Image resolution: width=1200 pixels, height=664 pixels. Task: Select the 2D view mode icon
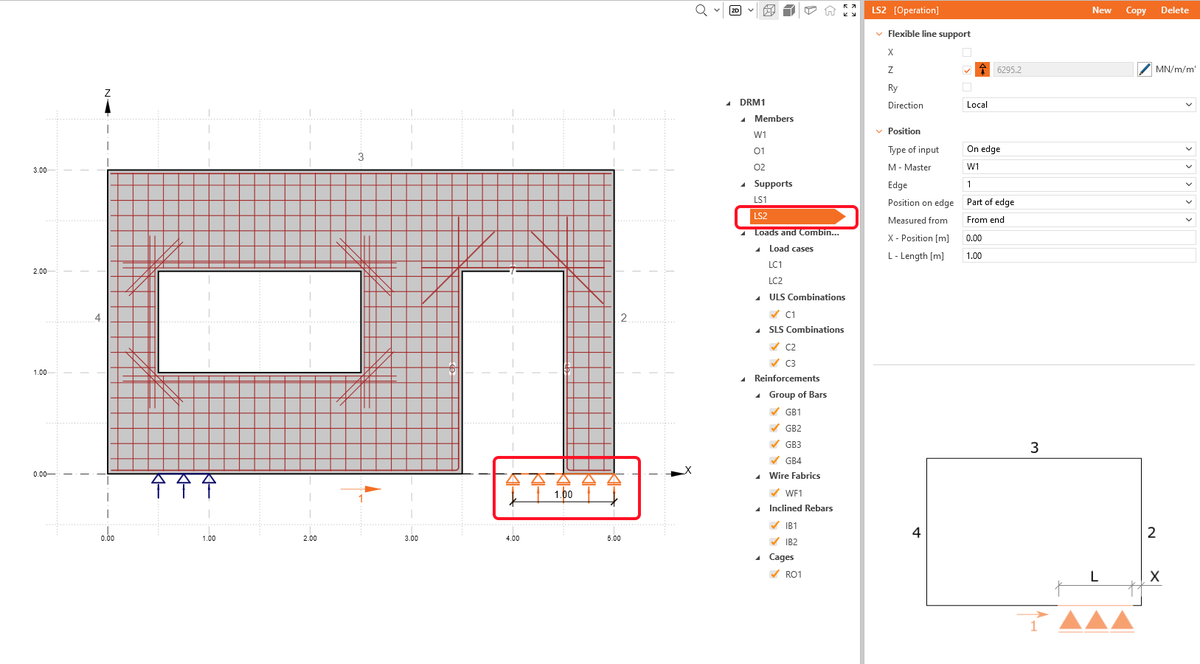736,11
